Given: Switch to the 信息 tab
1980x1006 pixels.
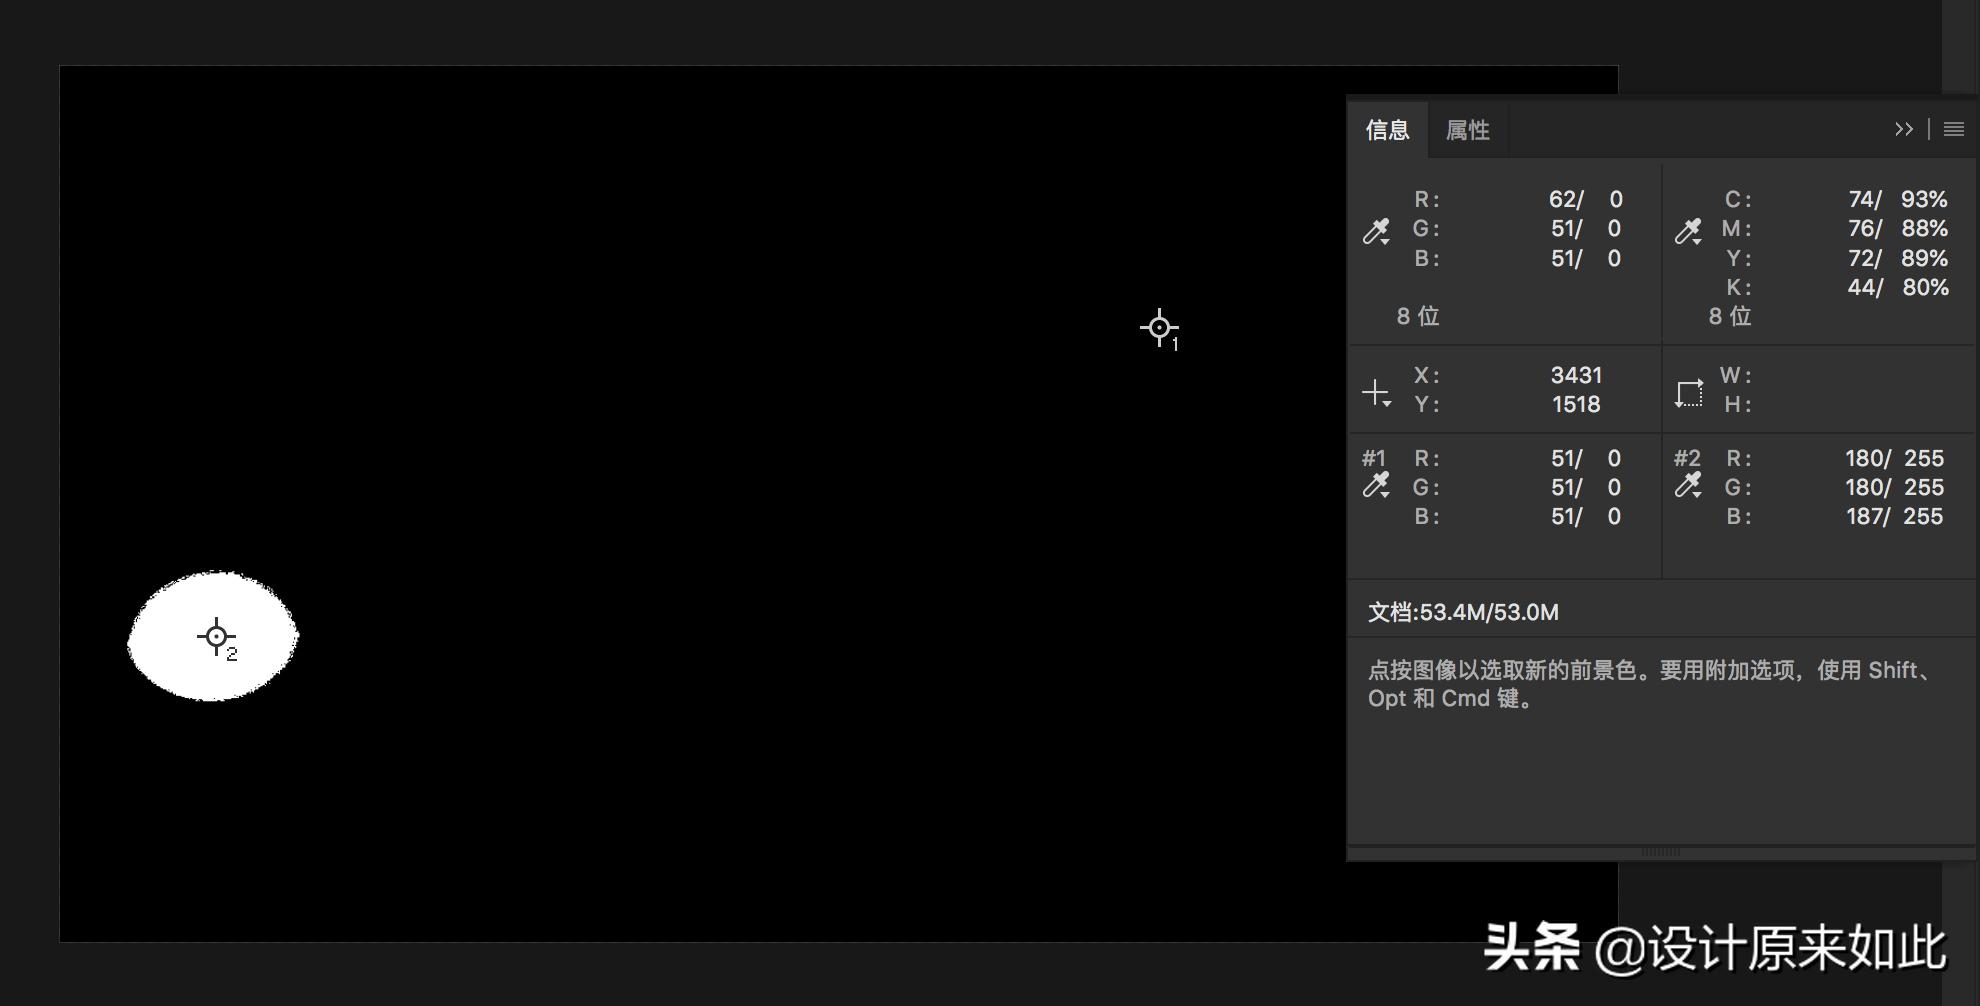Looking at the screenshot, I should tap(1388, 130).
